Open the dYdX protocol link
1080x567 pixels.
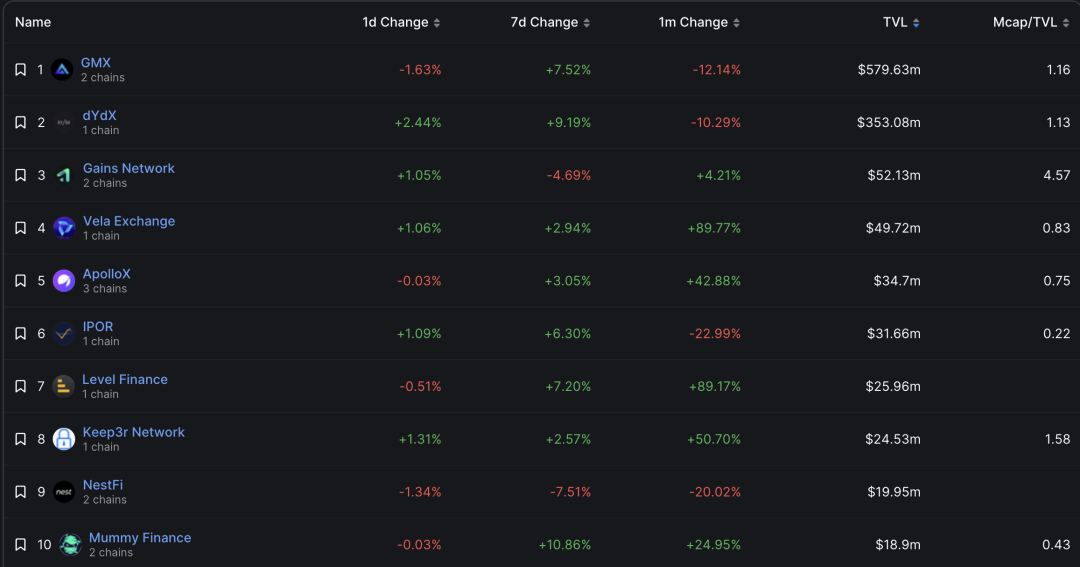tap(99, 115)
